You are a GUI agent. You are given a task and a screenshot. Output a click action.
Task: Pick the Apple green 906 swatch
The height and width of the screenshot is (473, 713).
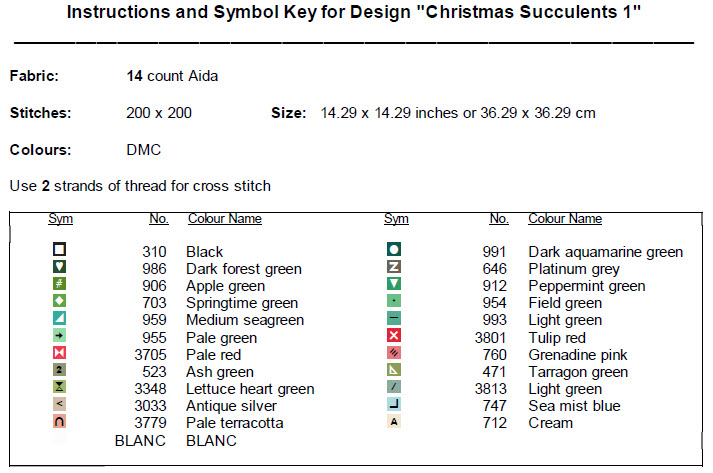(x=59, y=284)
